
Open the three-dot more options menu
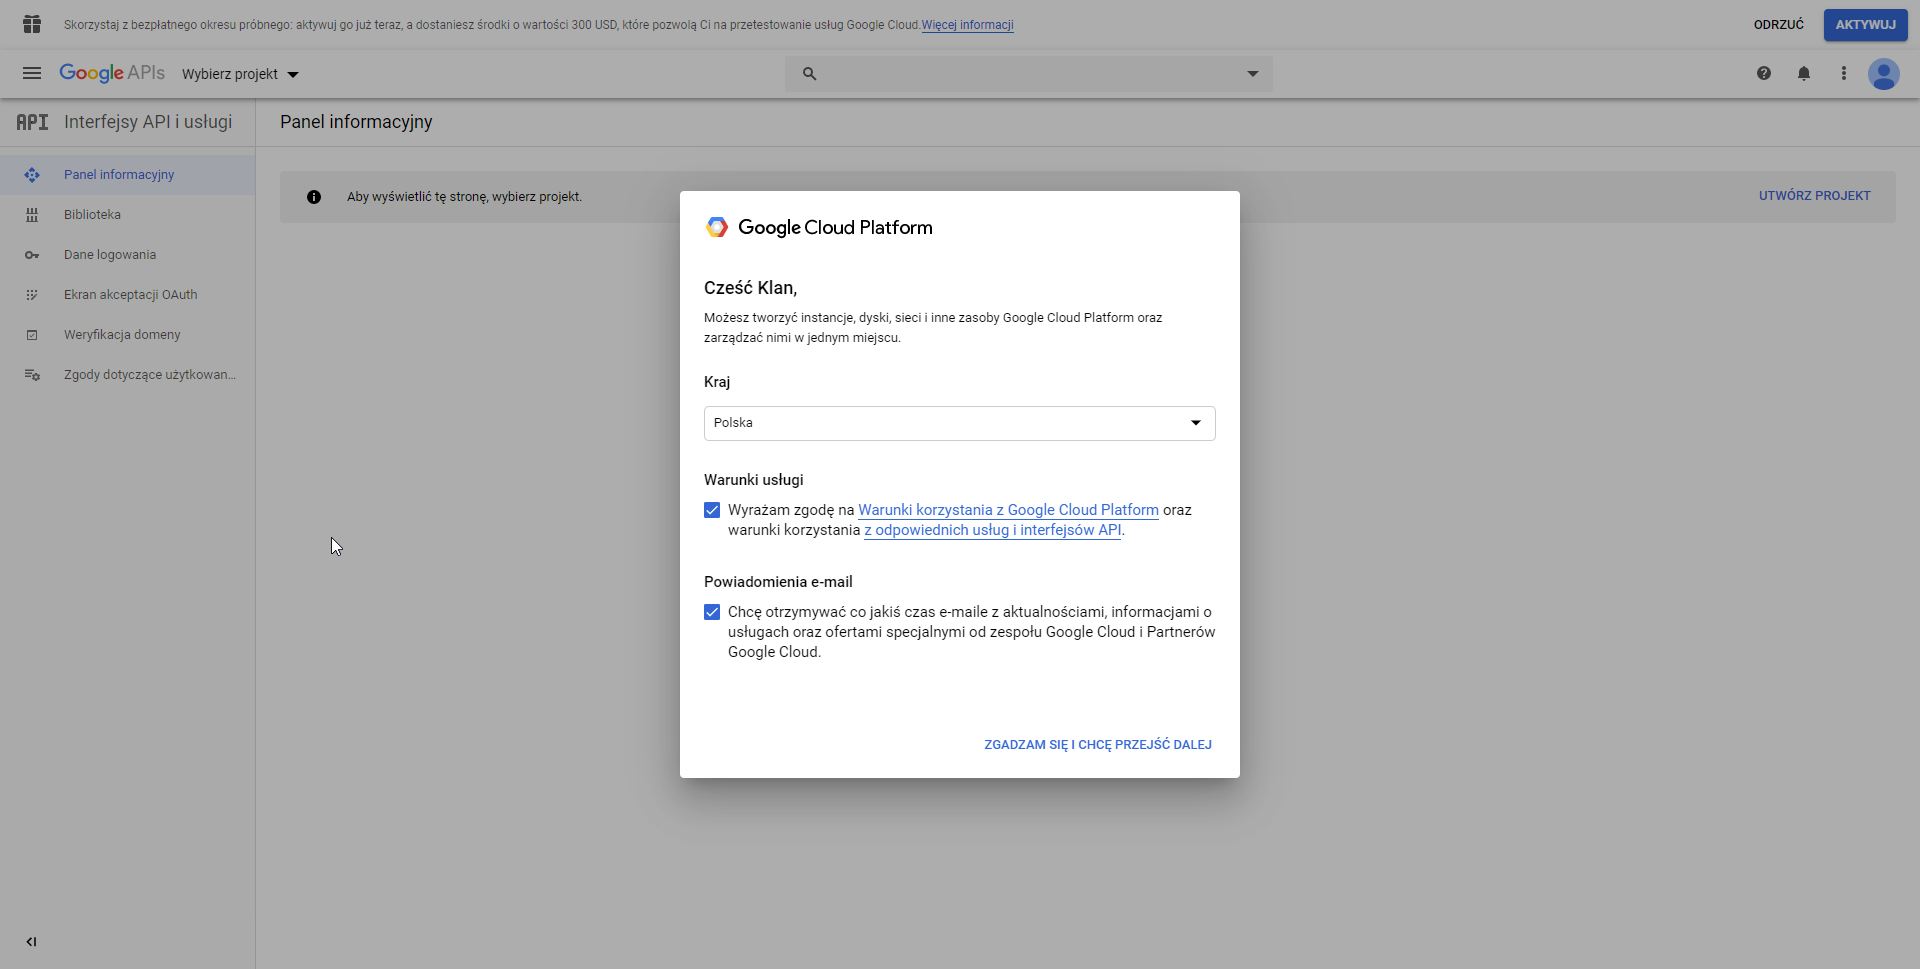(x=1844, y=73)
